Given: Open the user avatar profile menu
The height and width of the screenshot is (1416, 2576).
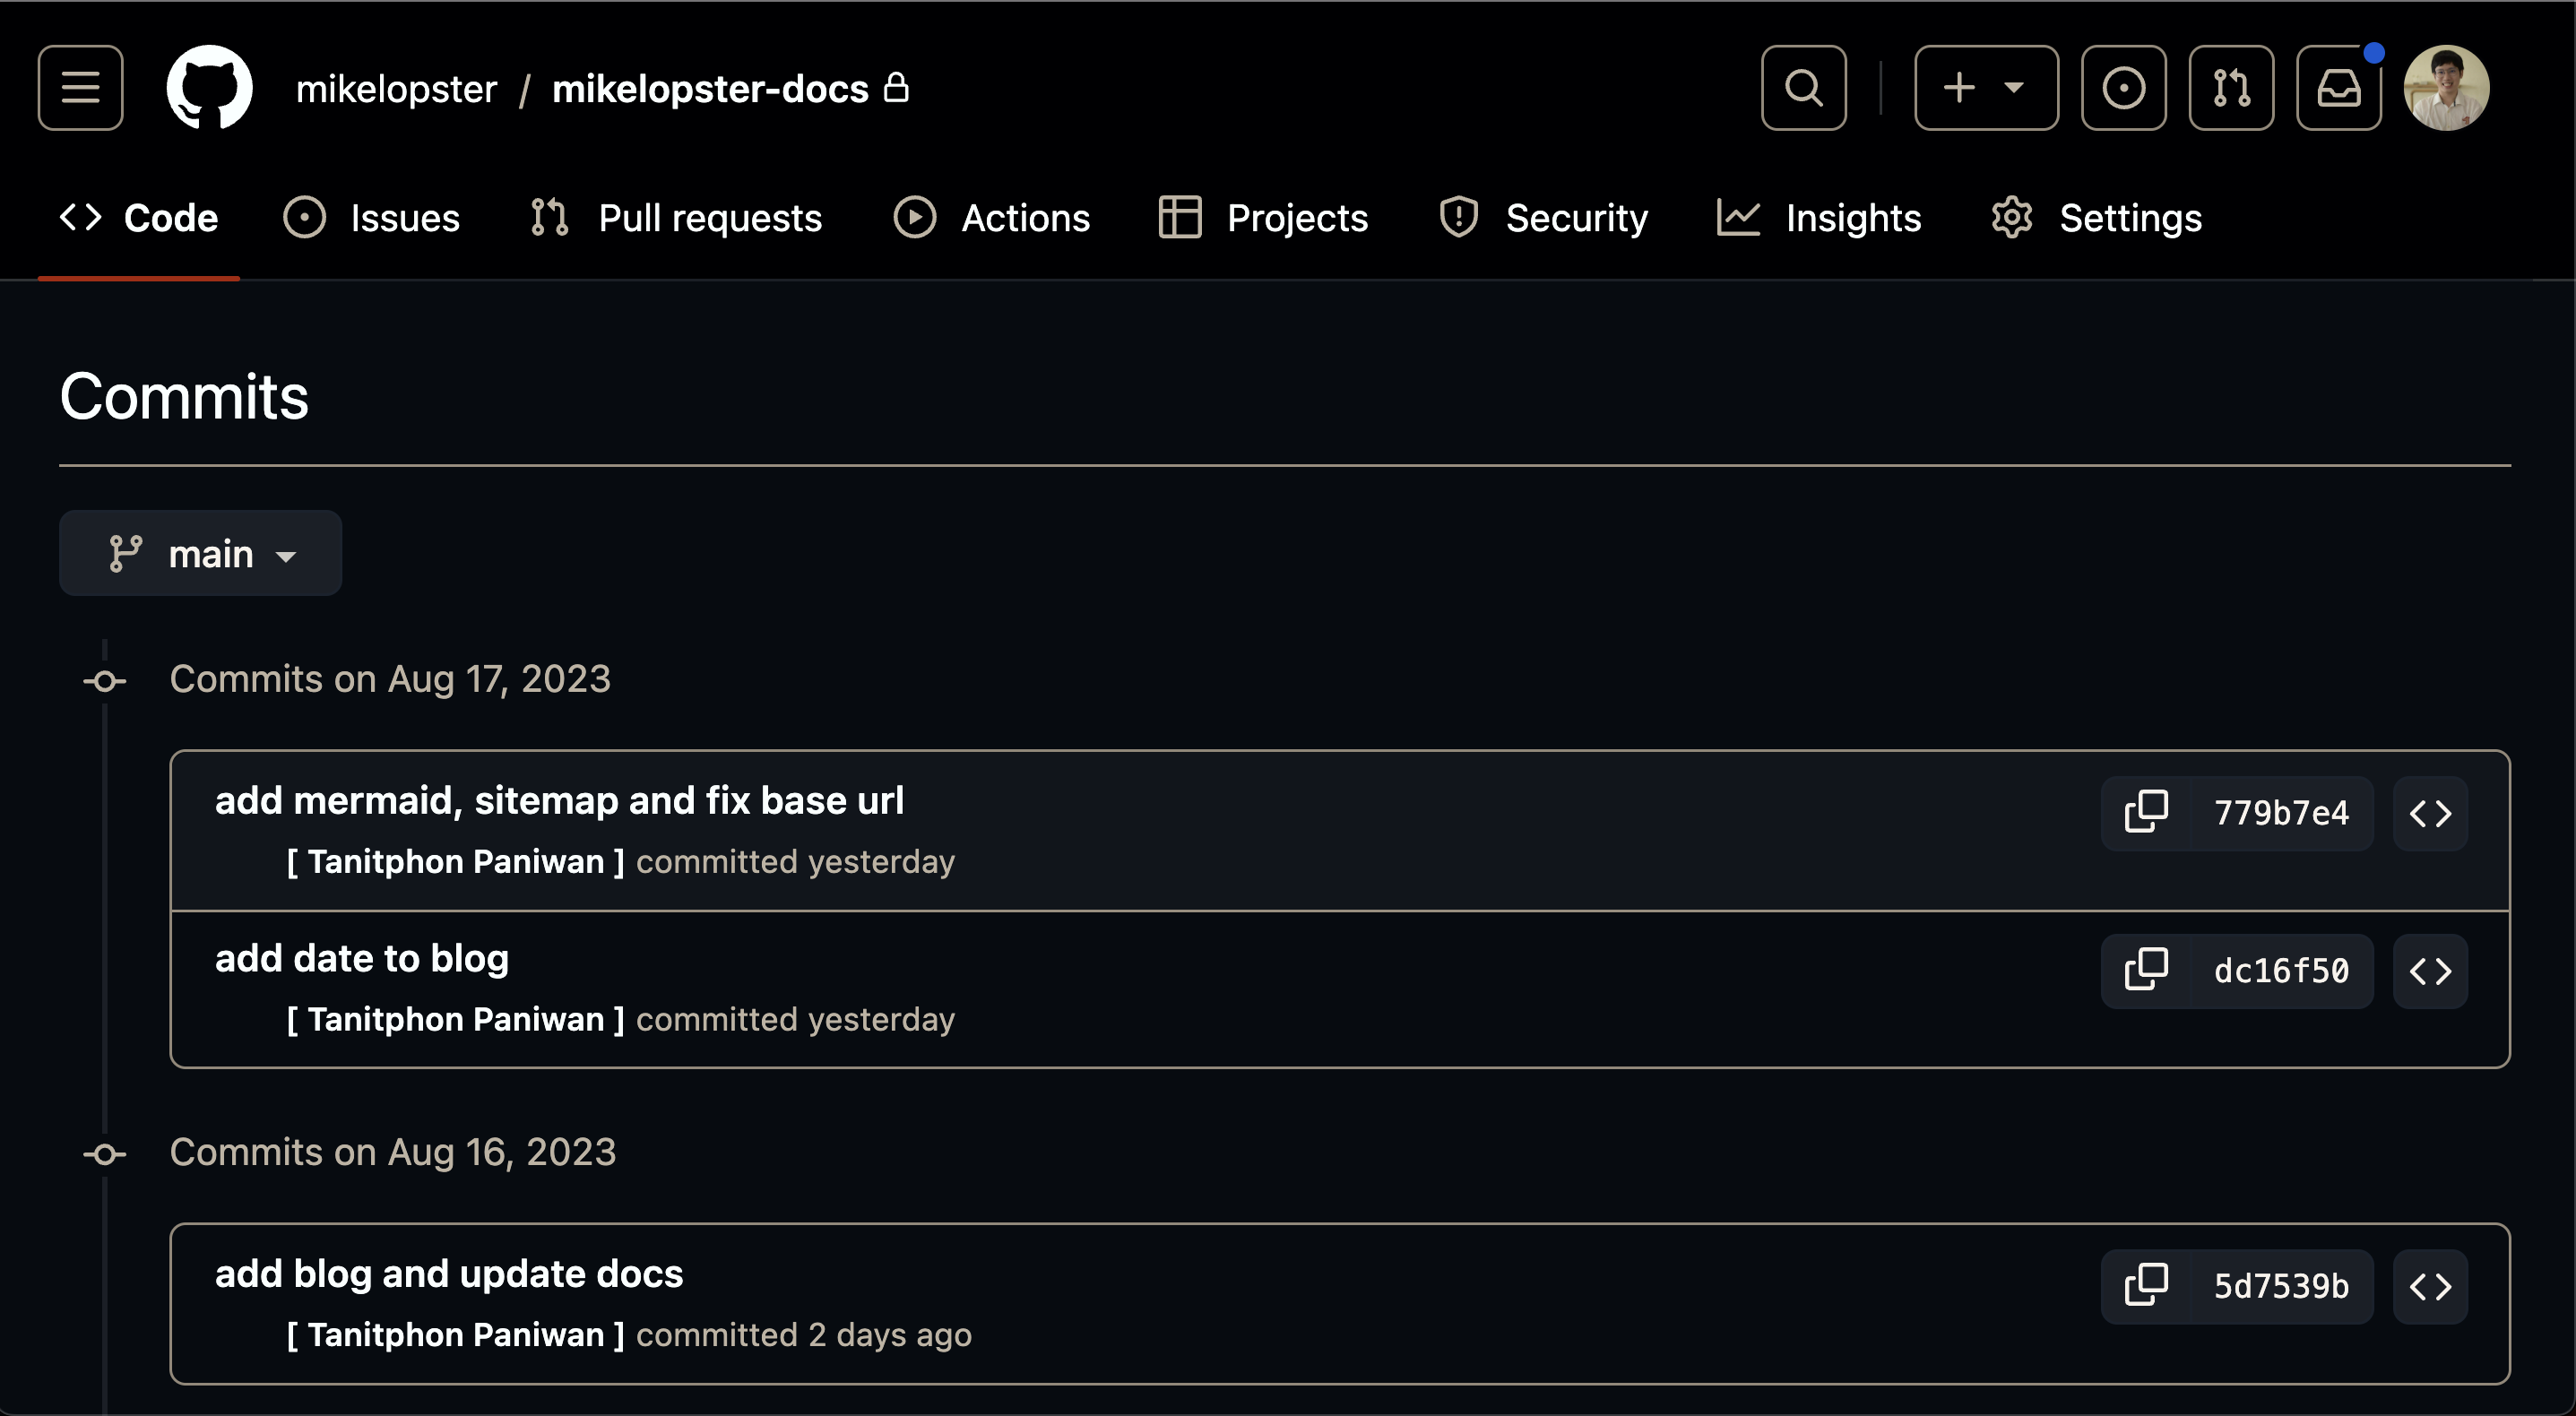Looking at the screenshot, I should pyautogui.click(x=2446, y=88).
